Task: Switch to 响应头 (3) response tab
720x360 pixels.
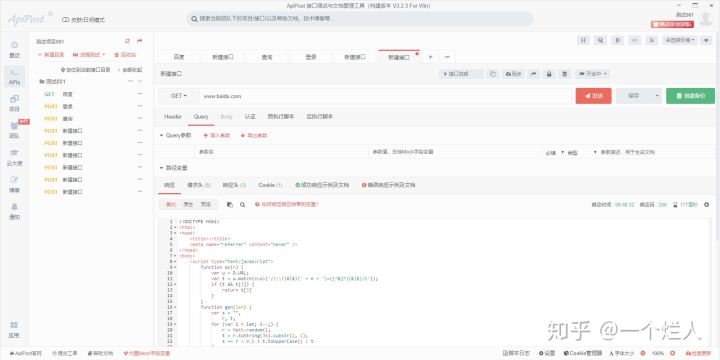Action: 234,185
